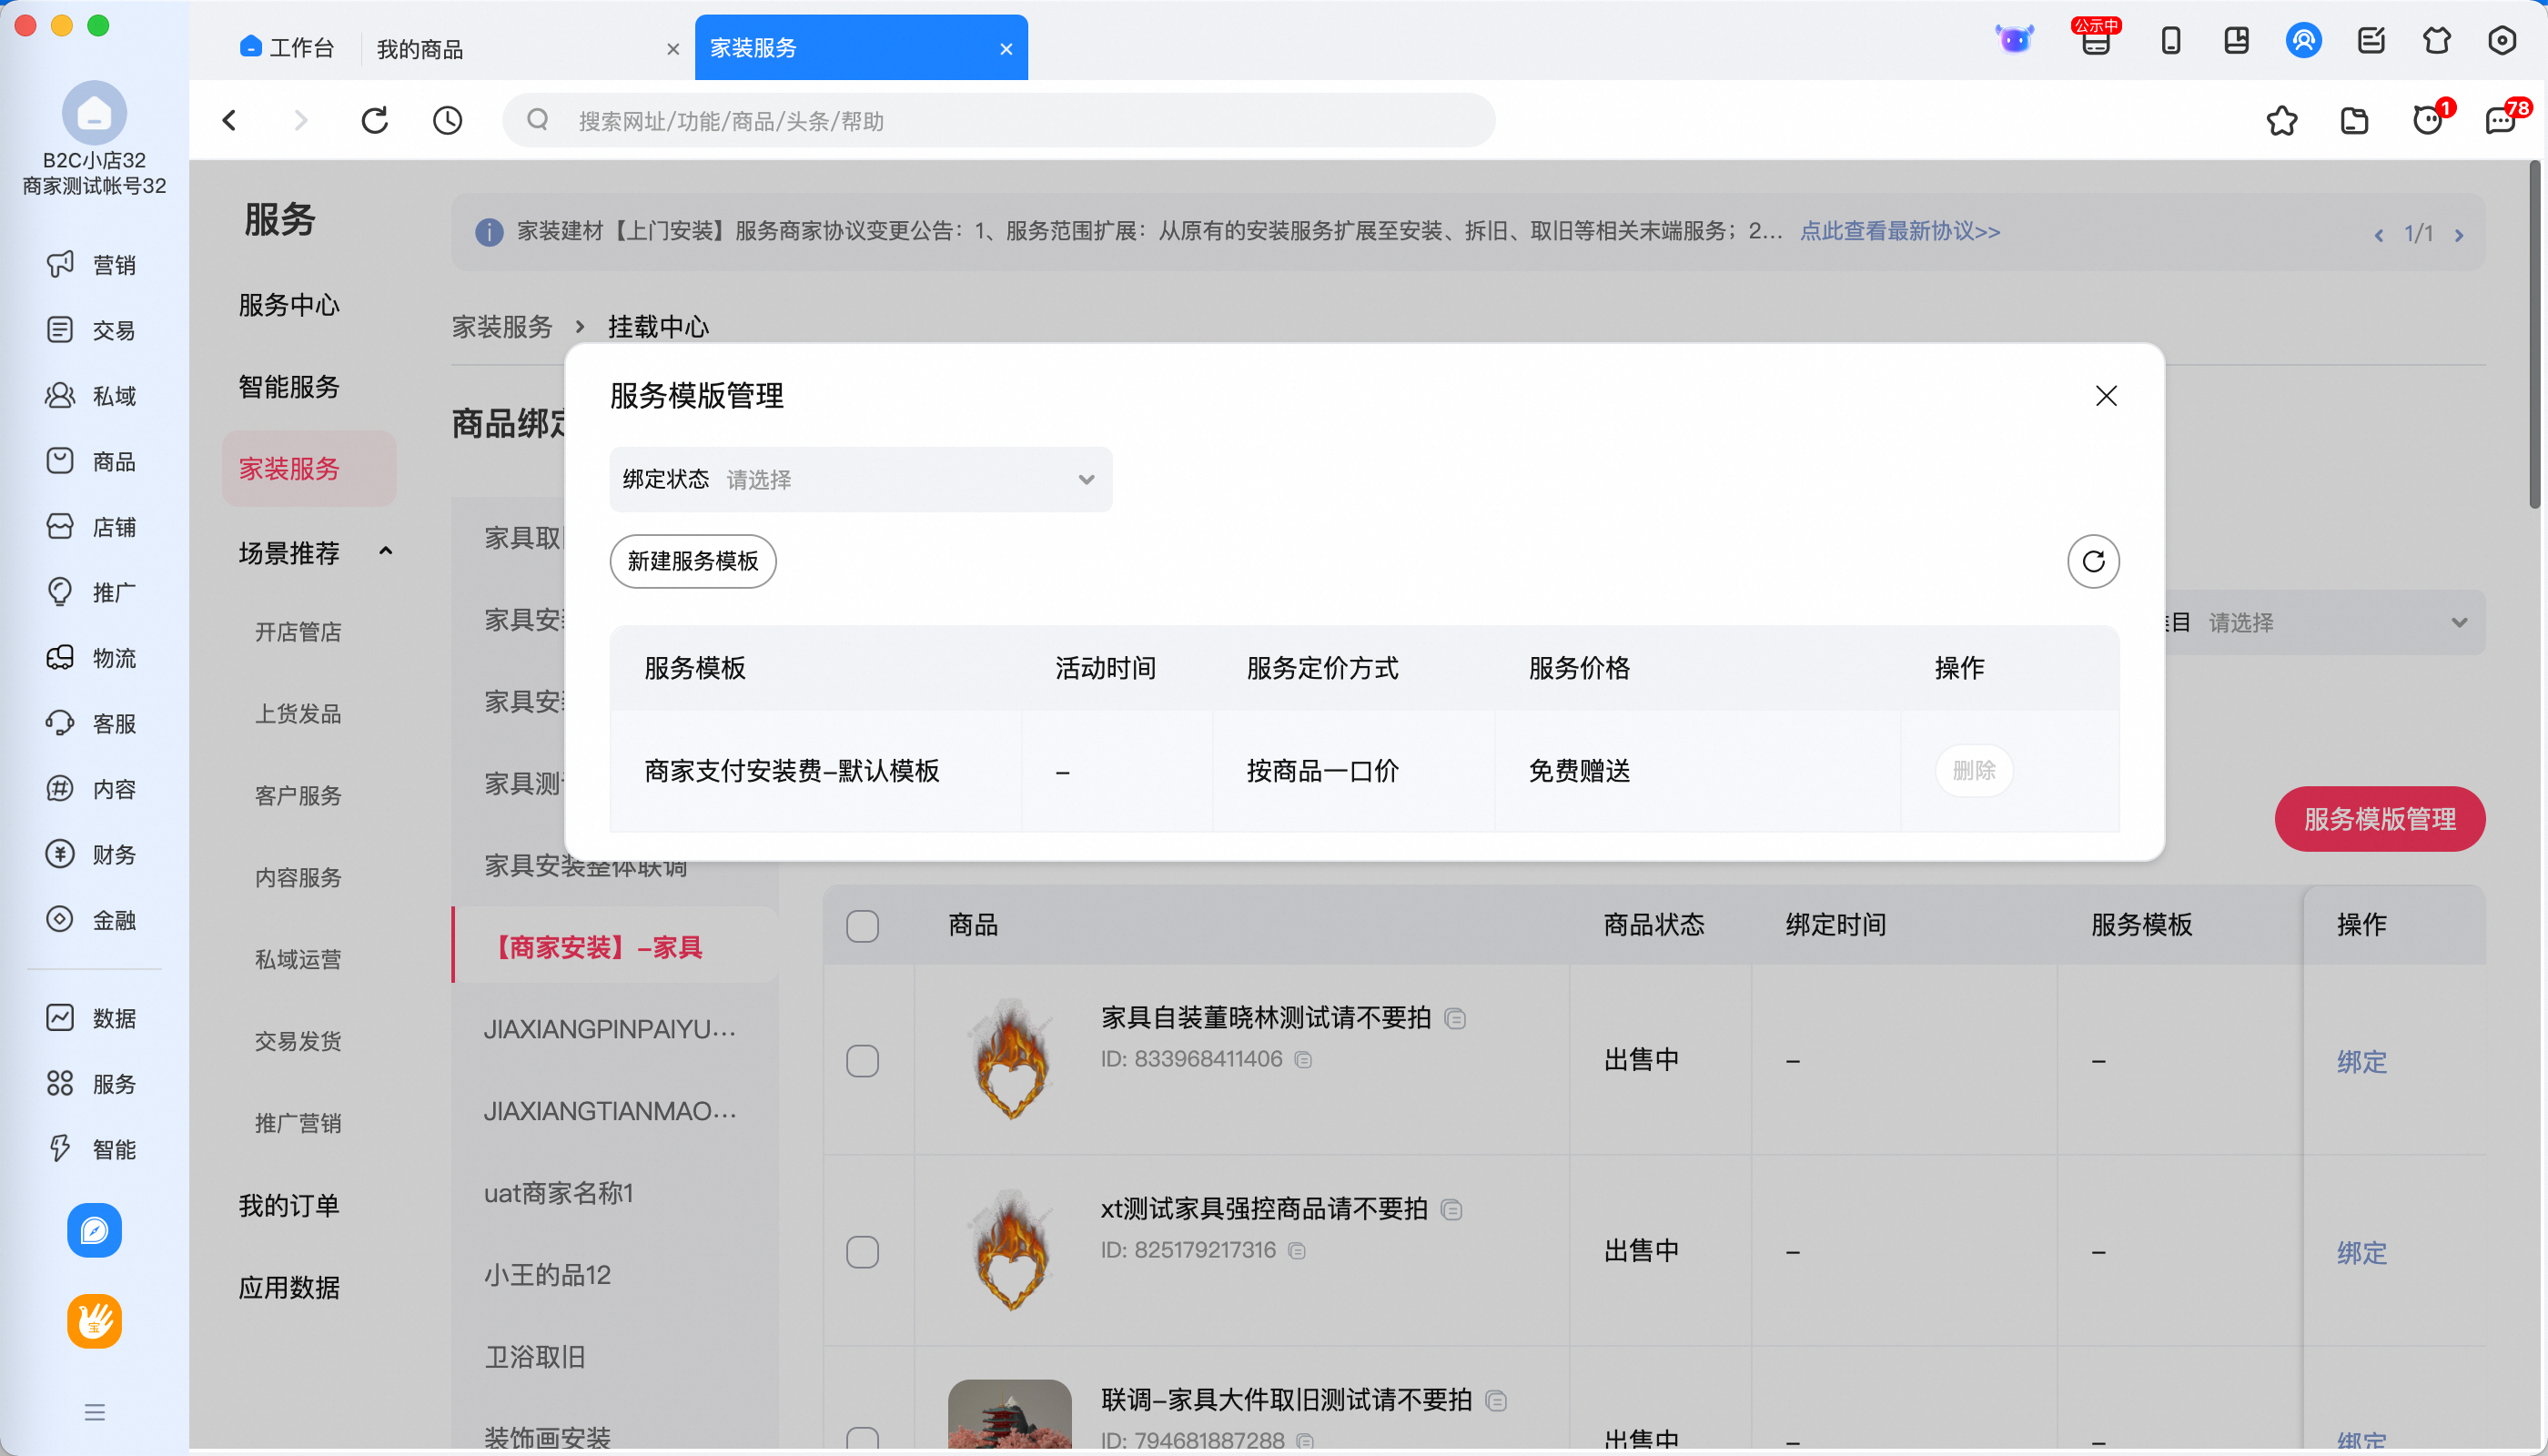Open the puzzle-piece extensions icon

click(2437, 41)
